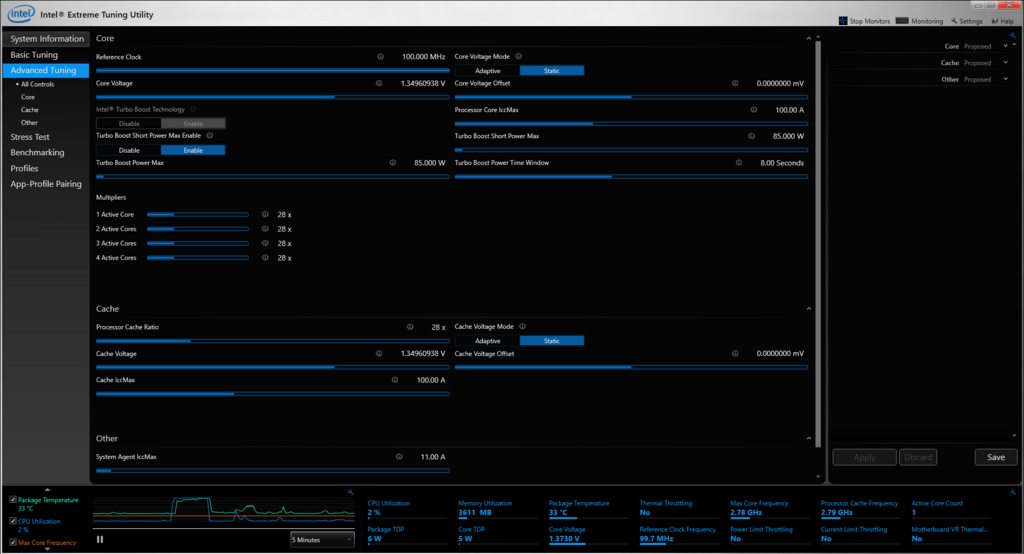Screen dimensions: 1024x554
Task: Click info icon for 2 Active Cores multiplier
Action: pyautogui.click(x=265, y=229)
